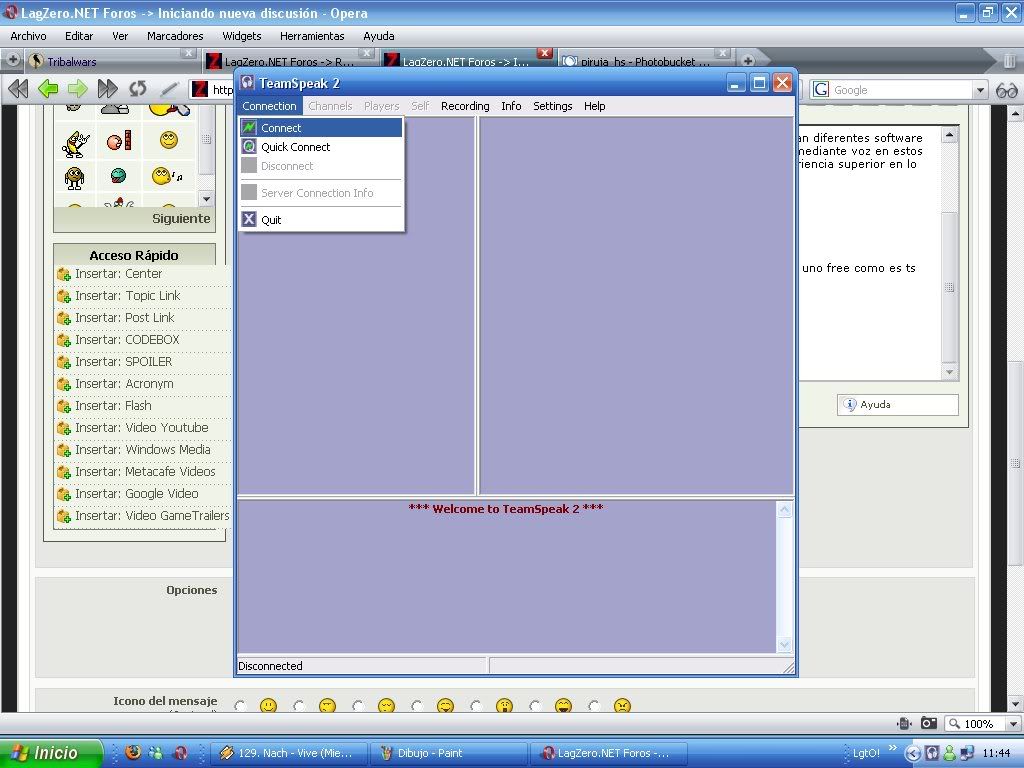
Task: Click up arrow of the text editor scrollbar
Action: click(950, 135)
